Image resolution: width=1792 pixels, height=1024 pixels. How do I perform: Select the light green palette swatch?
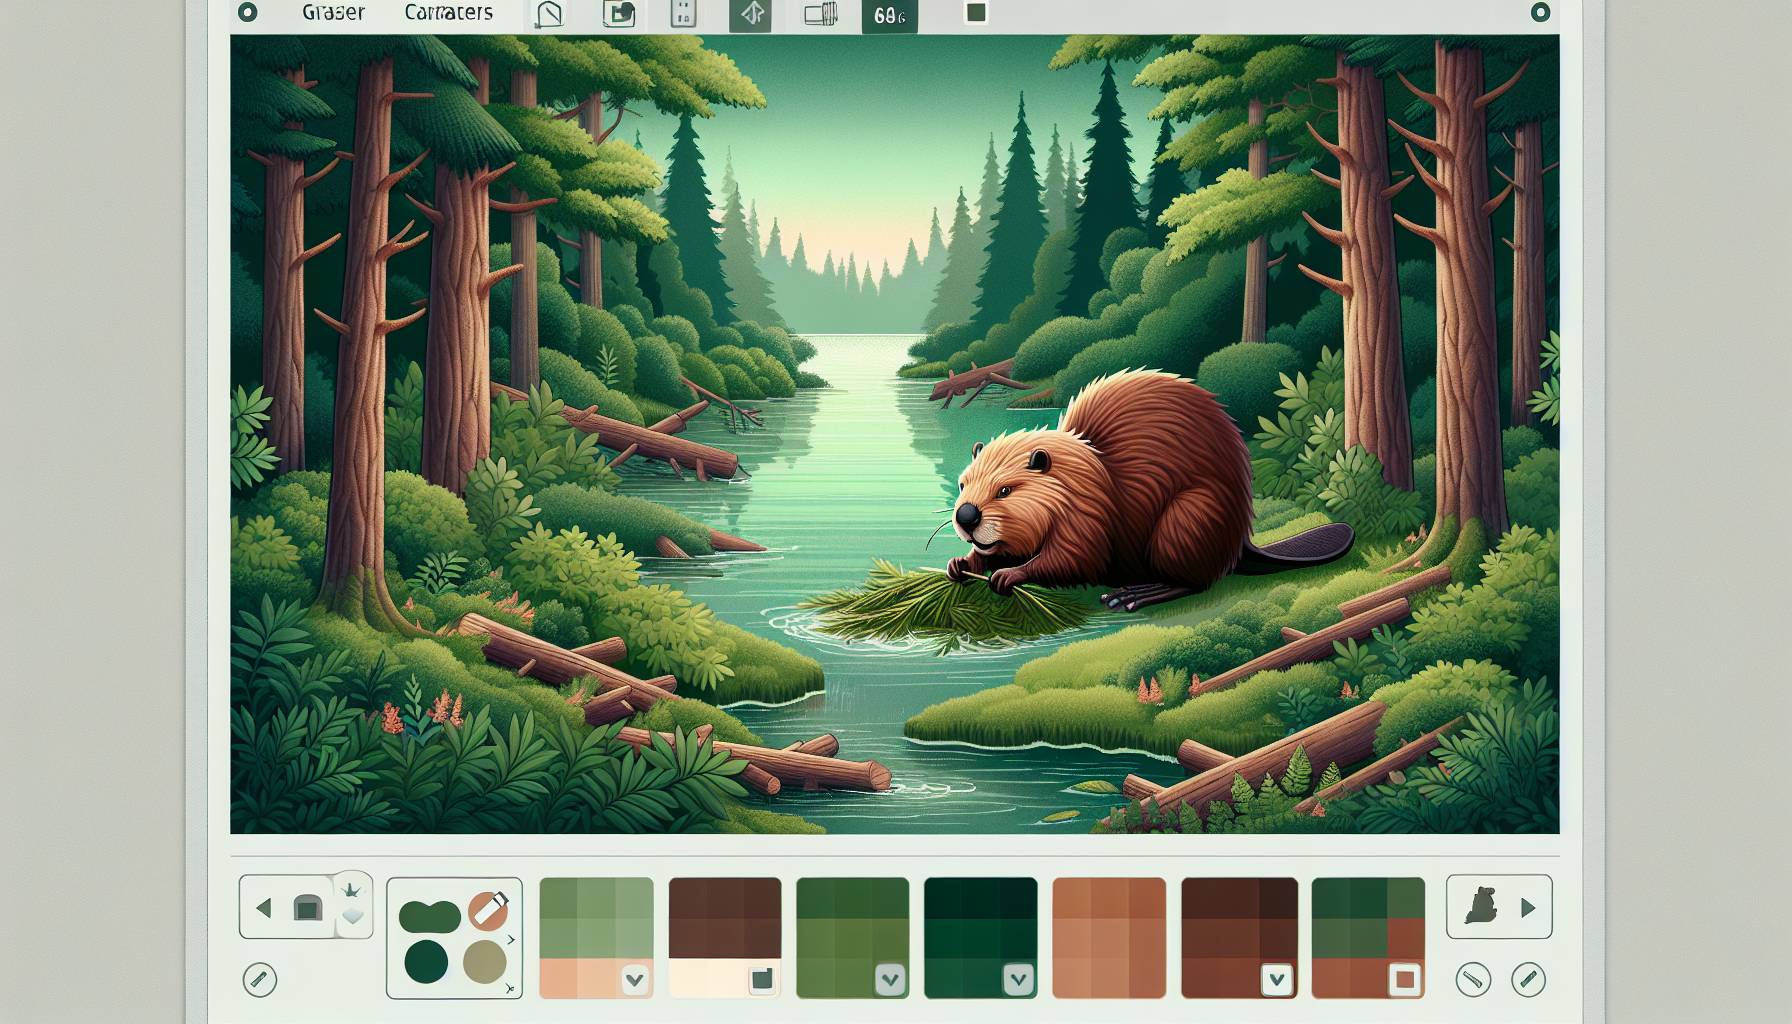(596, 938)
